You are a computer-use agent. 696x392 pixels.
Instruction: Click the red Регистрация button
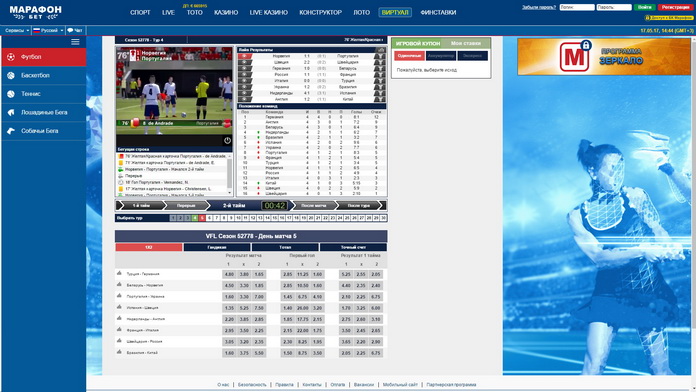[x=675, y=7]
